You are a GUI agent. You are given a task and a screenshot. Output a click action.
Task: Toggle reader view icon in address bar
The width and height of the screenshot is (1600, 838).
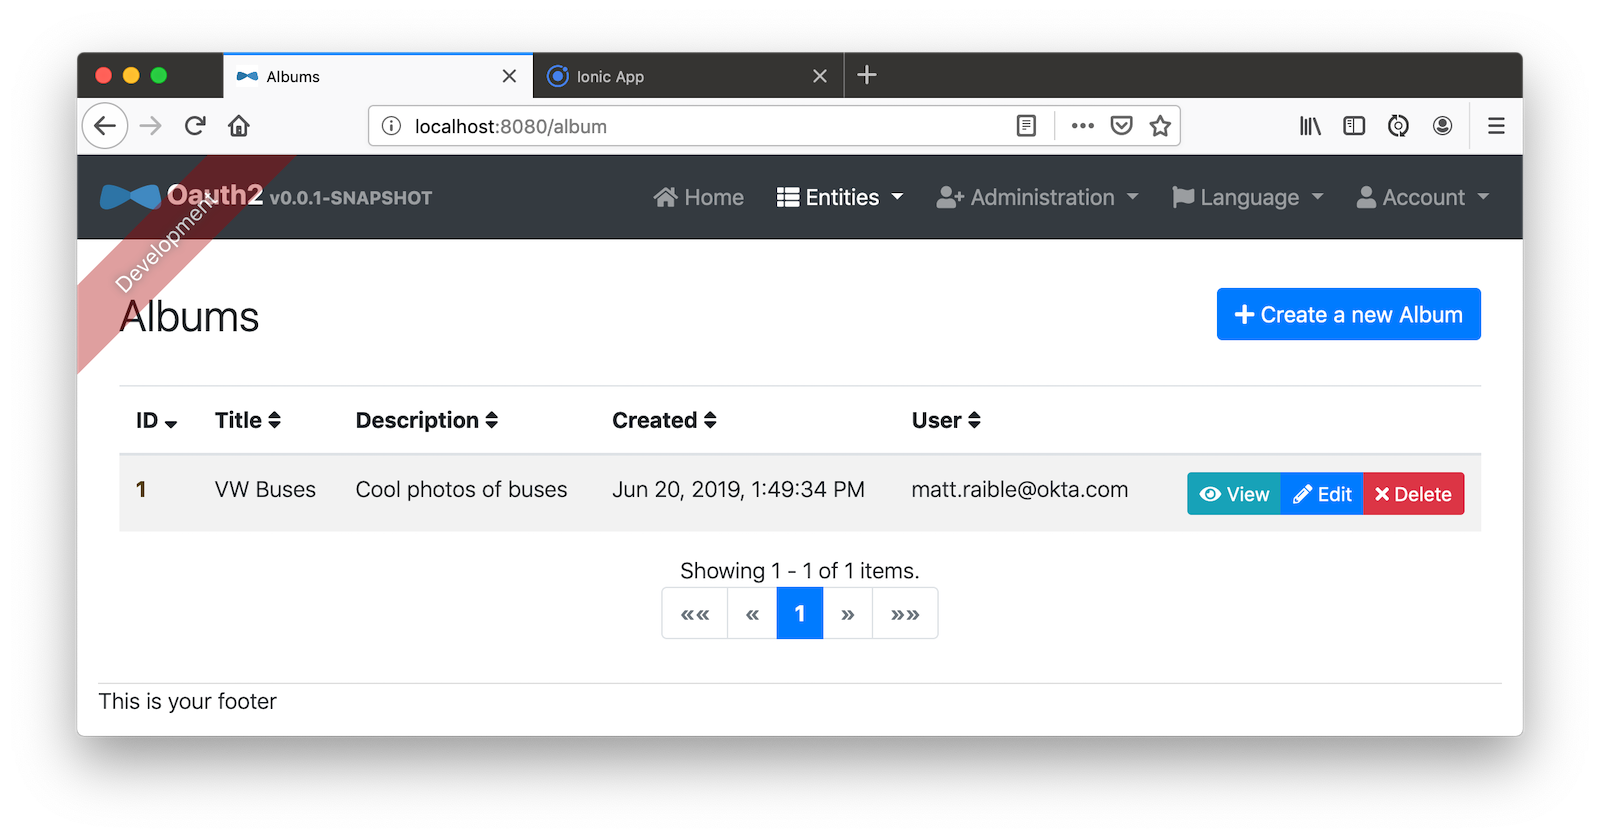click(1026, 126)
